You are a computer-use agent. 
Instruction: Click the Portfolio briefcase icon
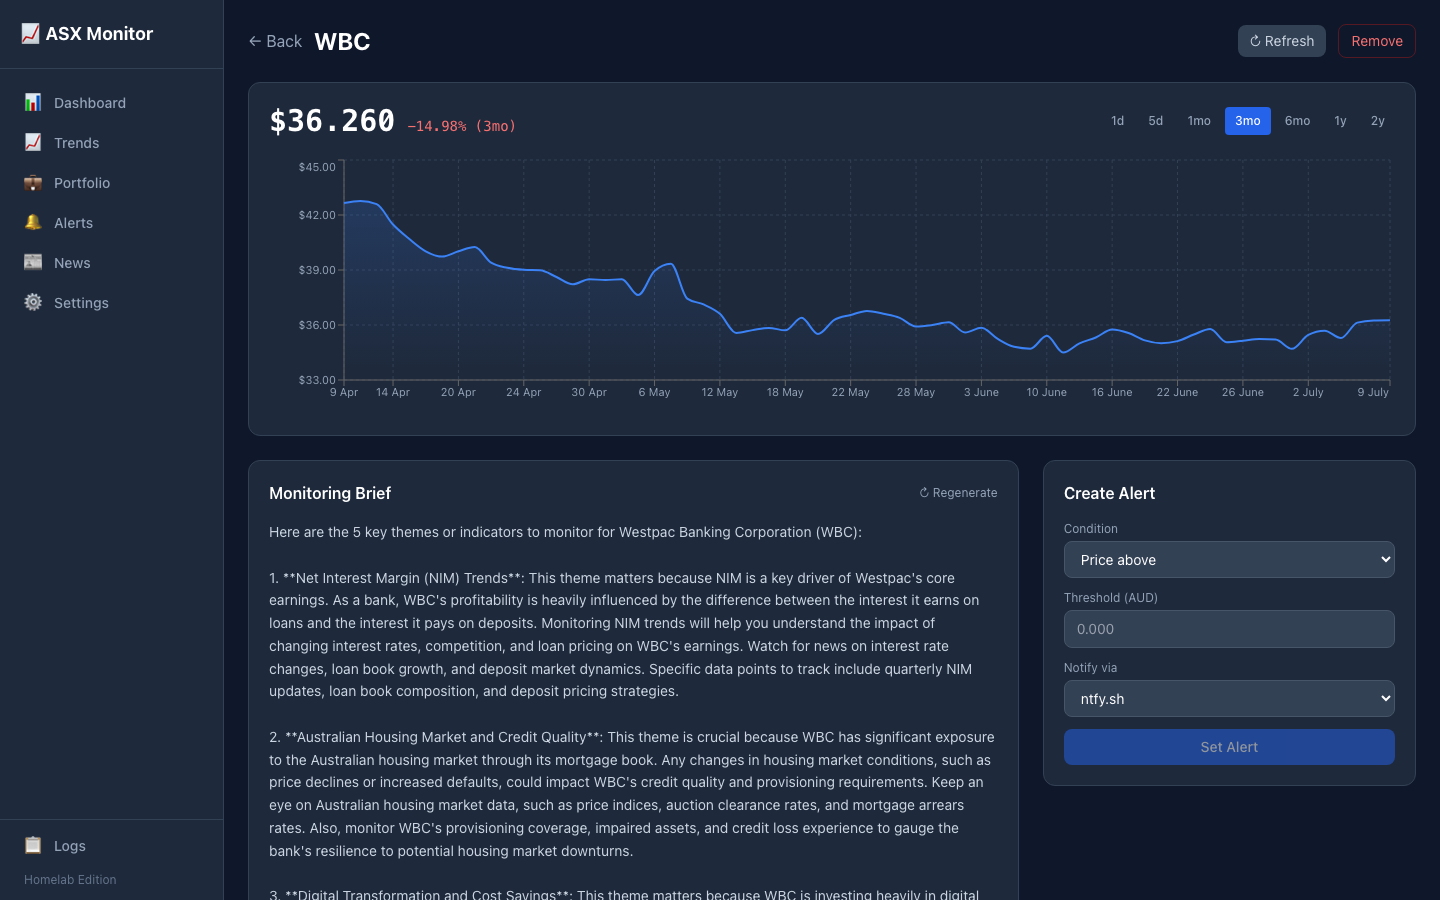point(33,182)
